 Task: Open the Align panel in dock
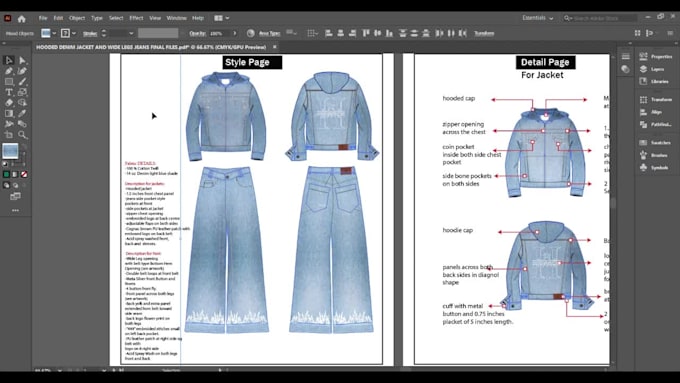click(651, 112)
